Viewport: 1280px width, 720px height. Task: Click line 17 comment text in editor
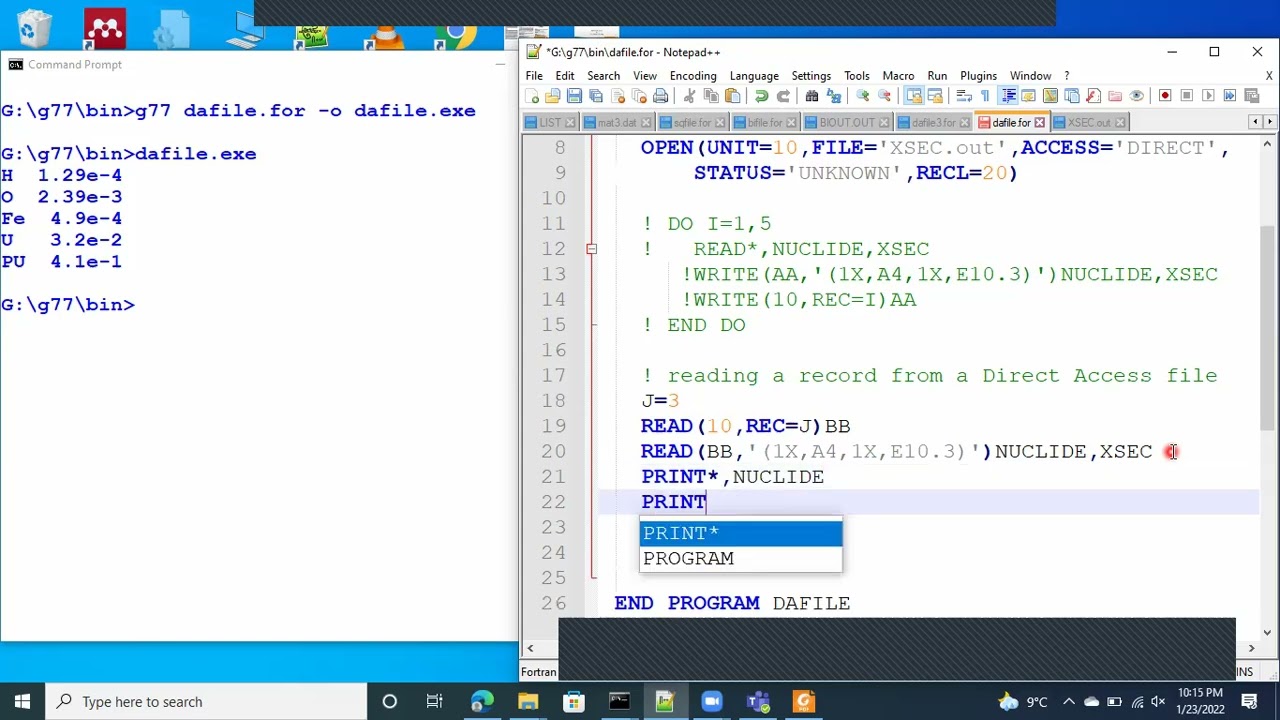pos(930,376)
